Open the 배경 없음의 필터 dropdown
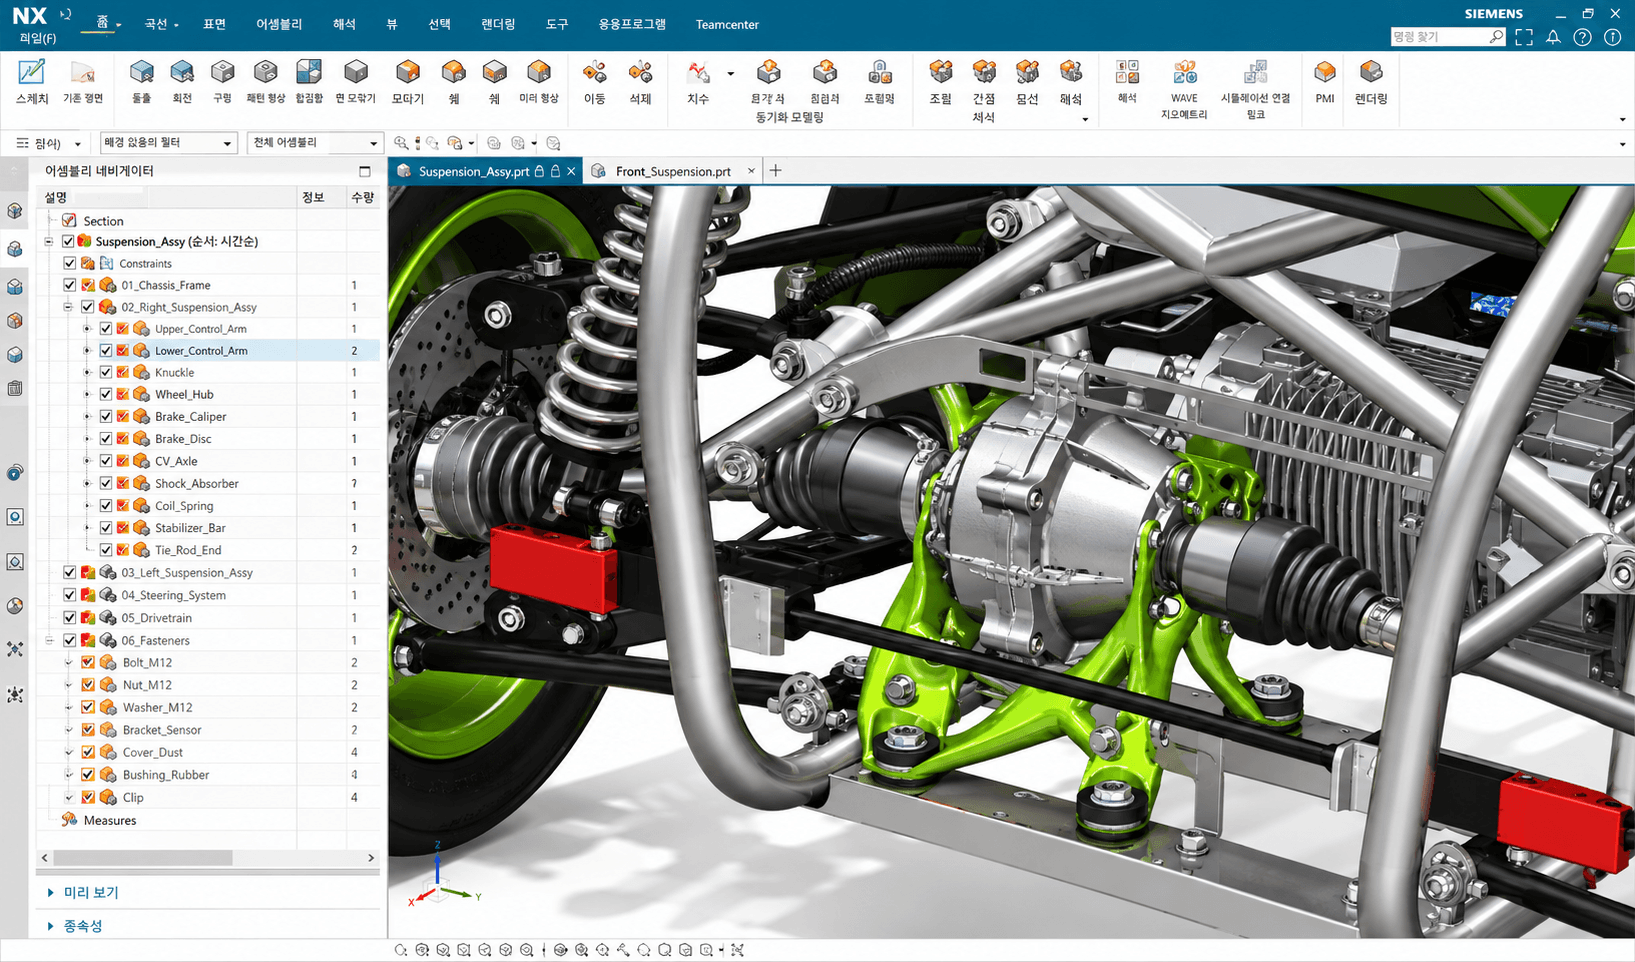1635x962 pixels. (x=168, y=143)
